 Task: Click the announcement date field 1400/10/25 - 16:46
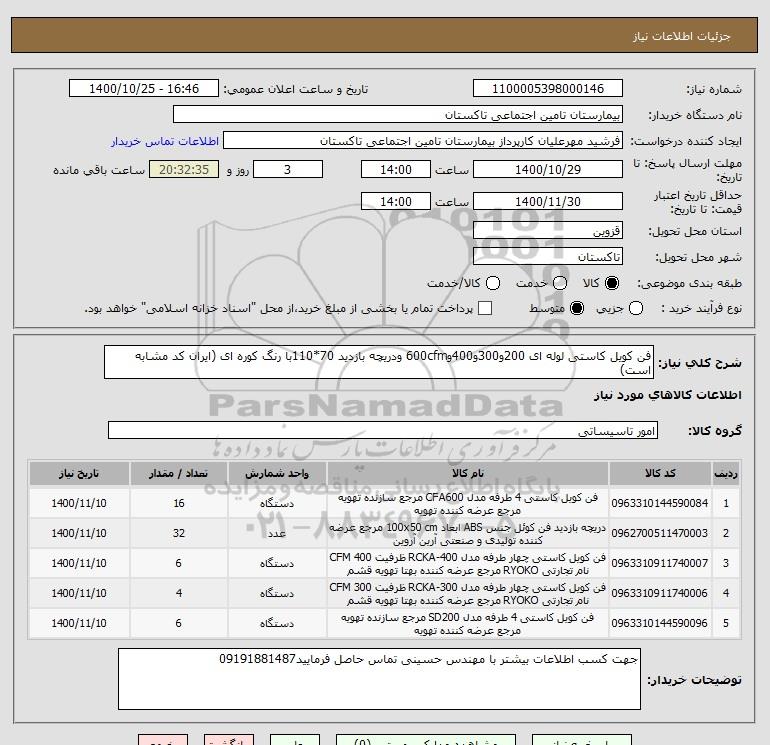click(x=144, y=89)
